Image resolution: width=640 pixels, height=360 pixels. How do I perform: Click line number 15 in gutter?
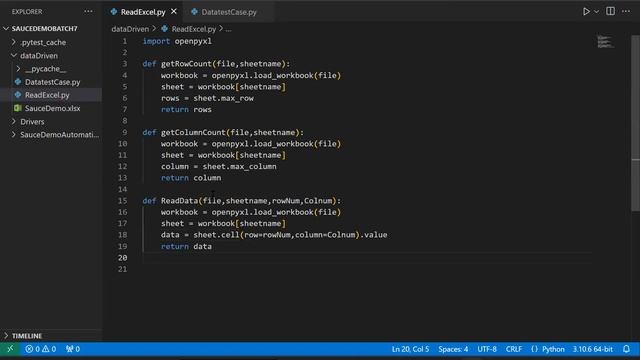[x=122, y=201]
